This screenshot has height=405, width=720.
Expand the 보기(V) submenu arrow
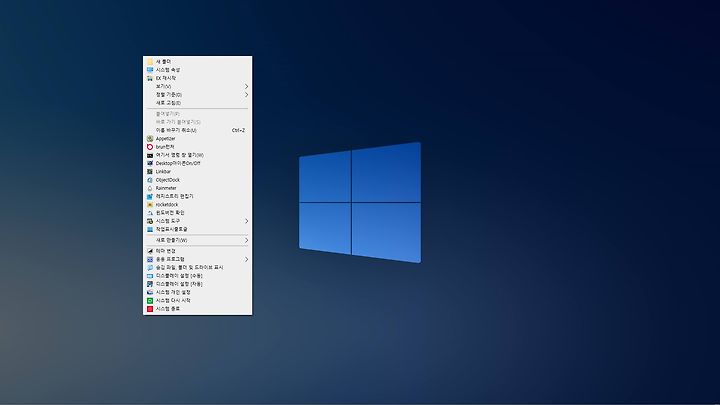(246, 86)
